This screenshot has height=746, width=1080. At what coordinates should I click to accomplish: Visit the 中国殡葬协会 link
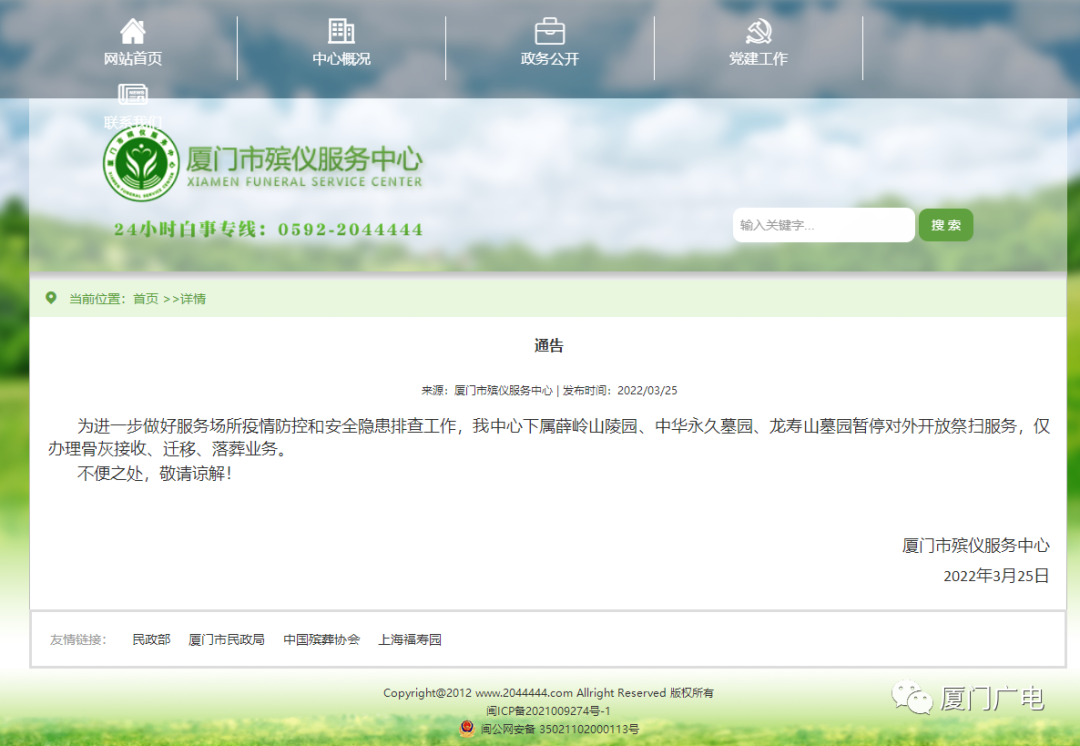coord(321,639)
